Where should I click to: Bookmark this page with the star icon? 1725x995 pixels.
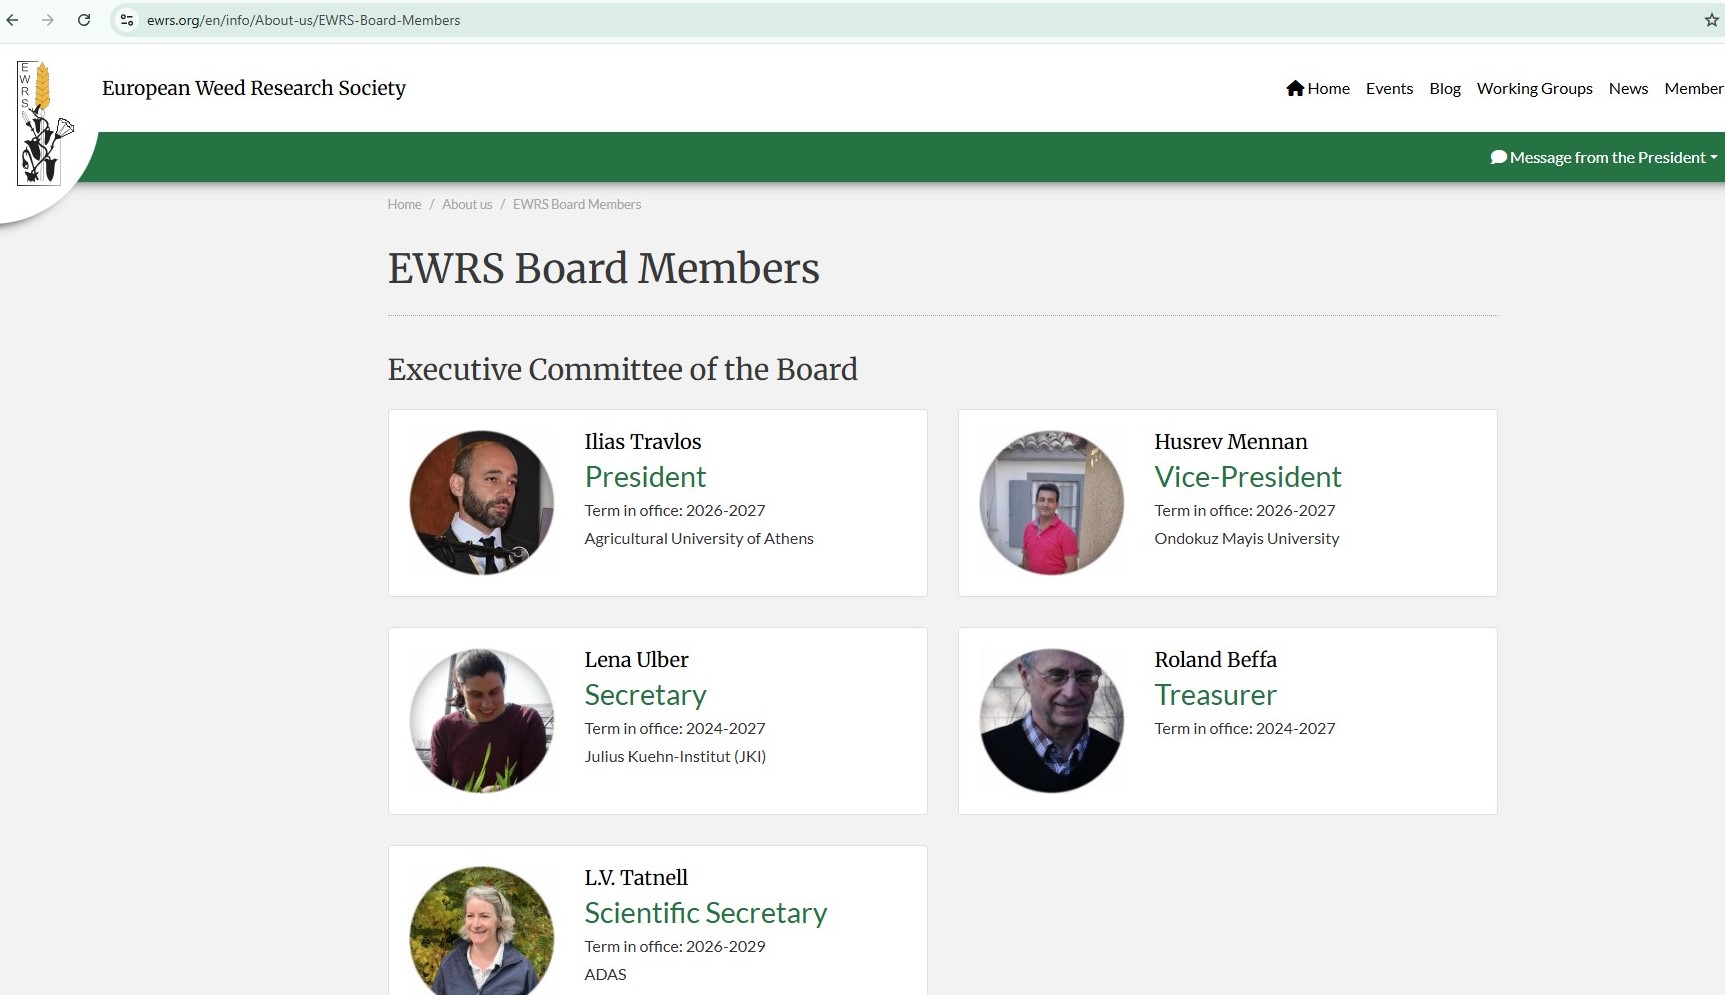1711,20
